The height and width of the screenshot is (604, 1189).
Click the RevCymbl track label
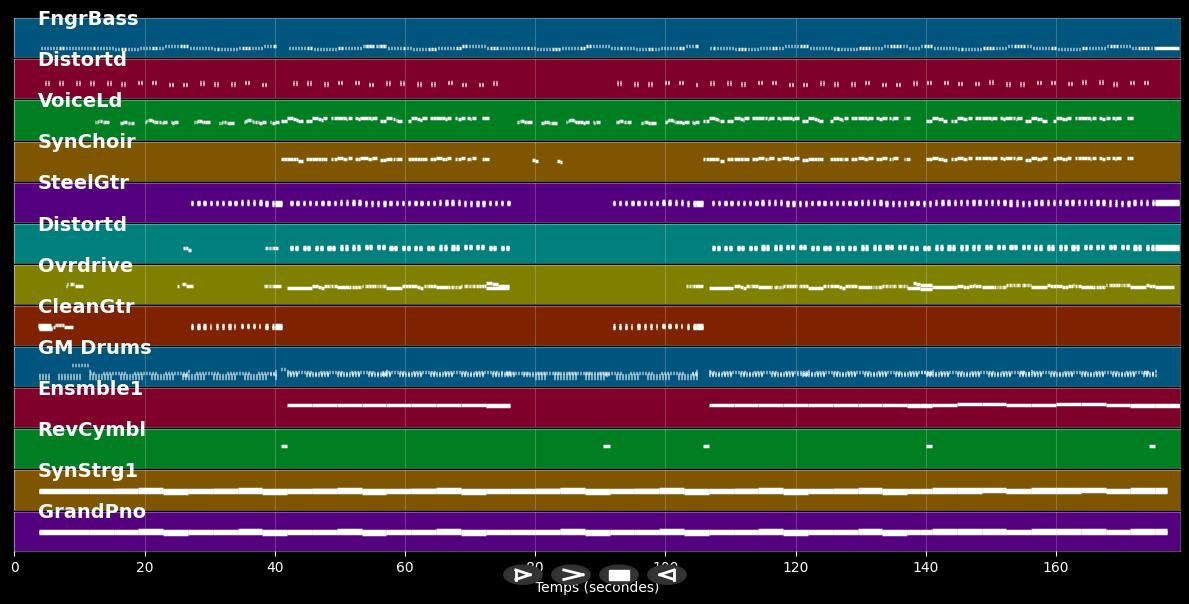(91, 430)
